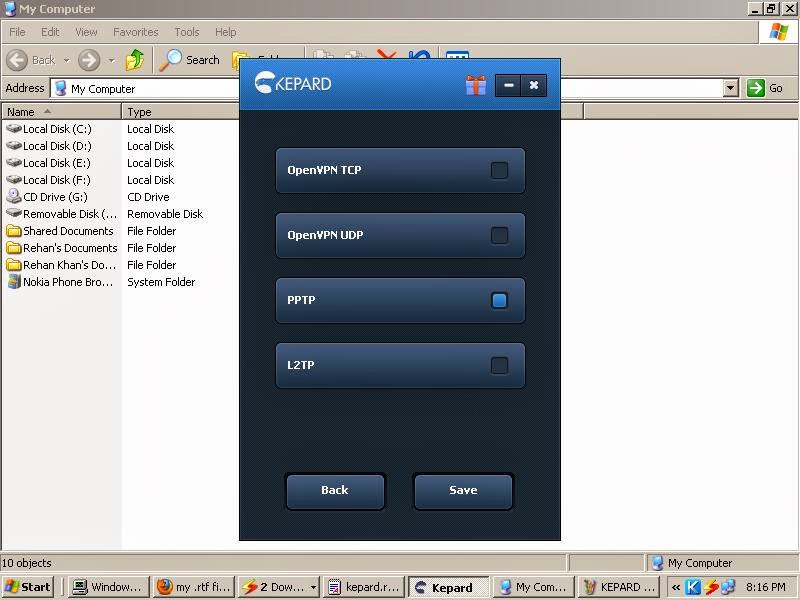The width and height of the screenshot is (800, 600).
Task: Sort by the Type column header
Action: [x=181, y=112]
